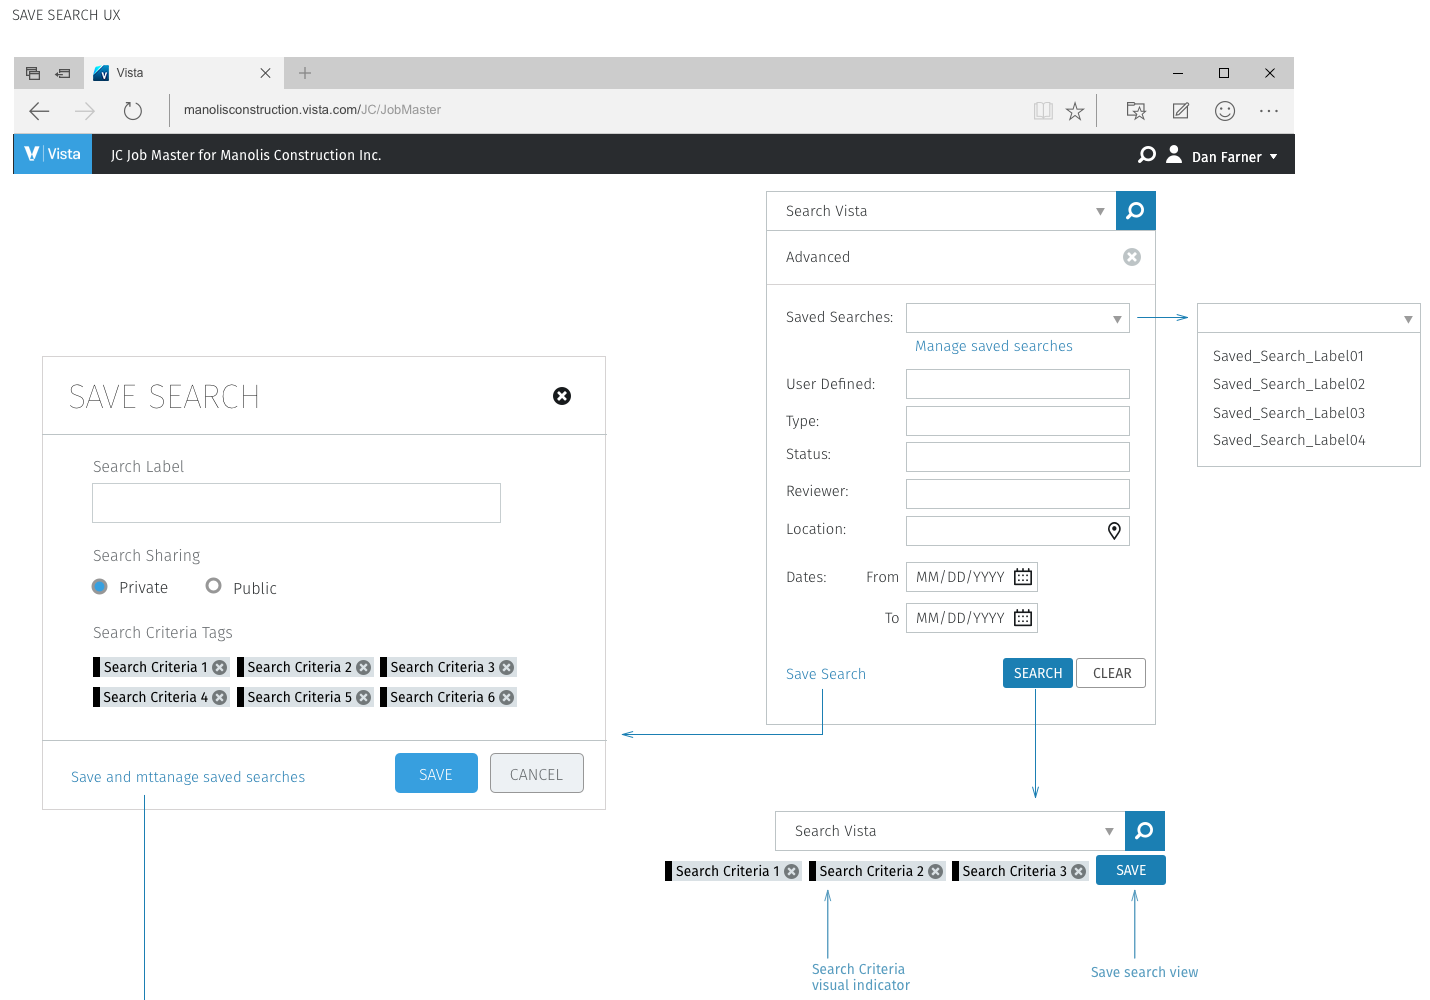Open the Dan Farner user menu arrow
Image resolution: width=1430 pixels, height=1000 pixels.
coord(1273,157)
